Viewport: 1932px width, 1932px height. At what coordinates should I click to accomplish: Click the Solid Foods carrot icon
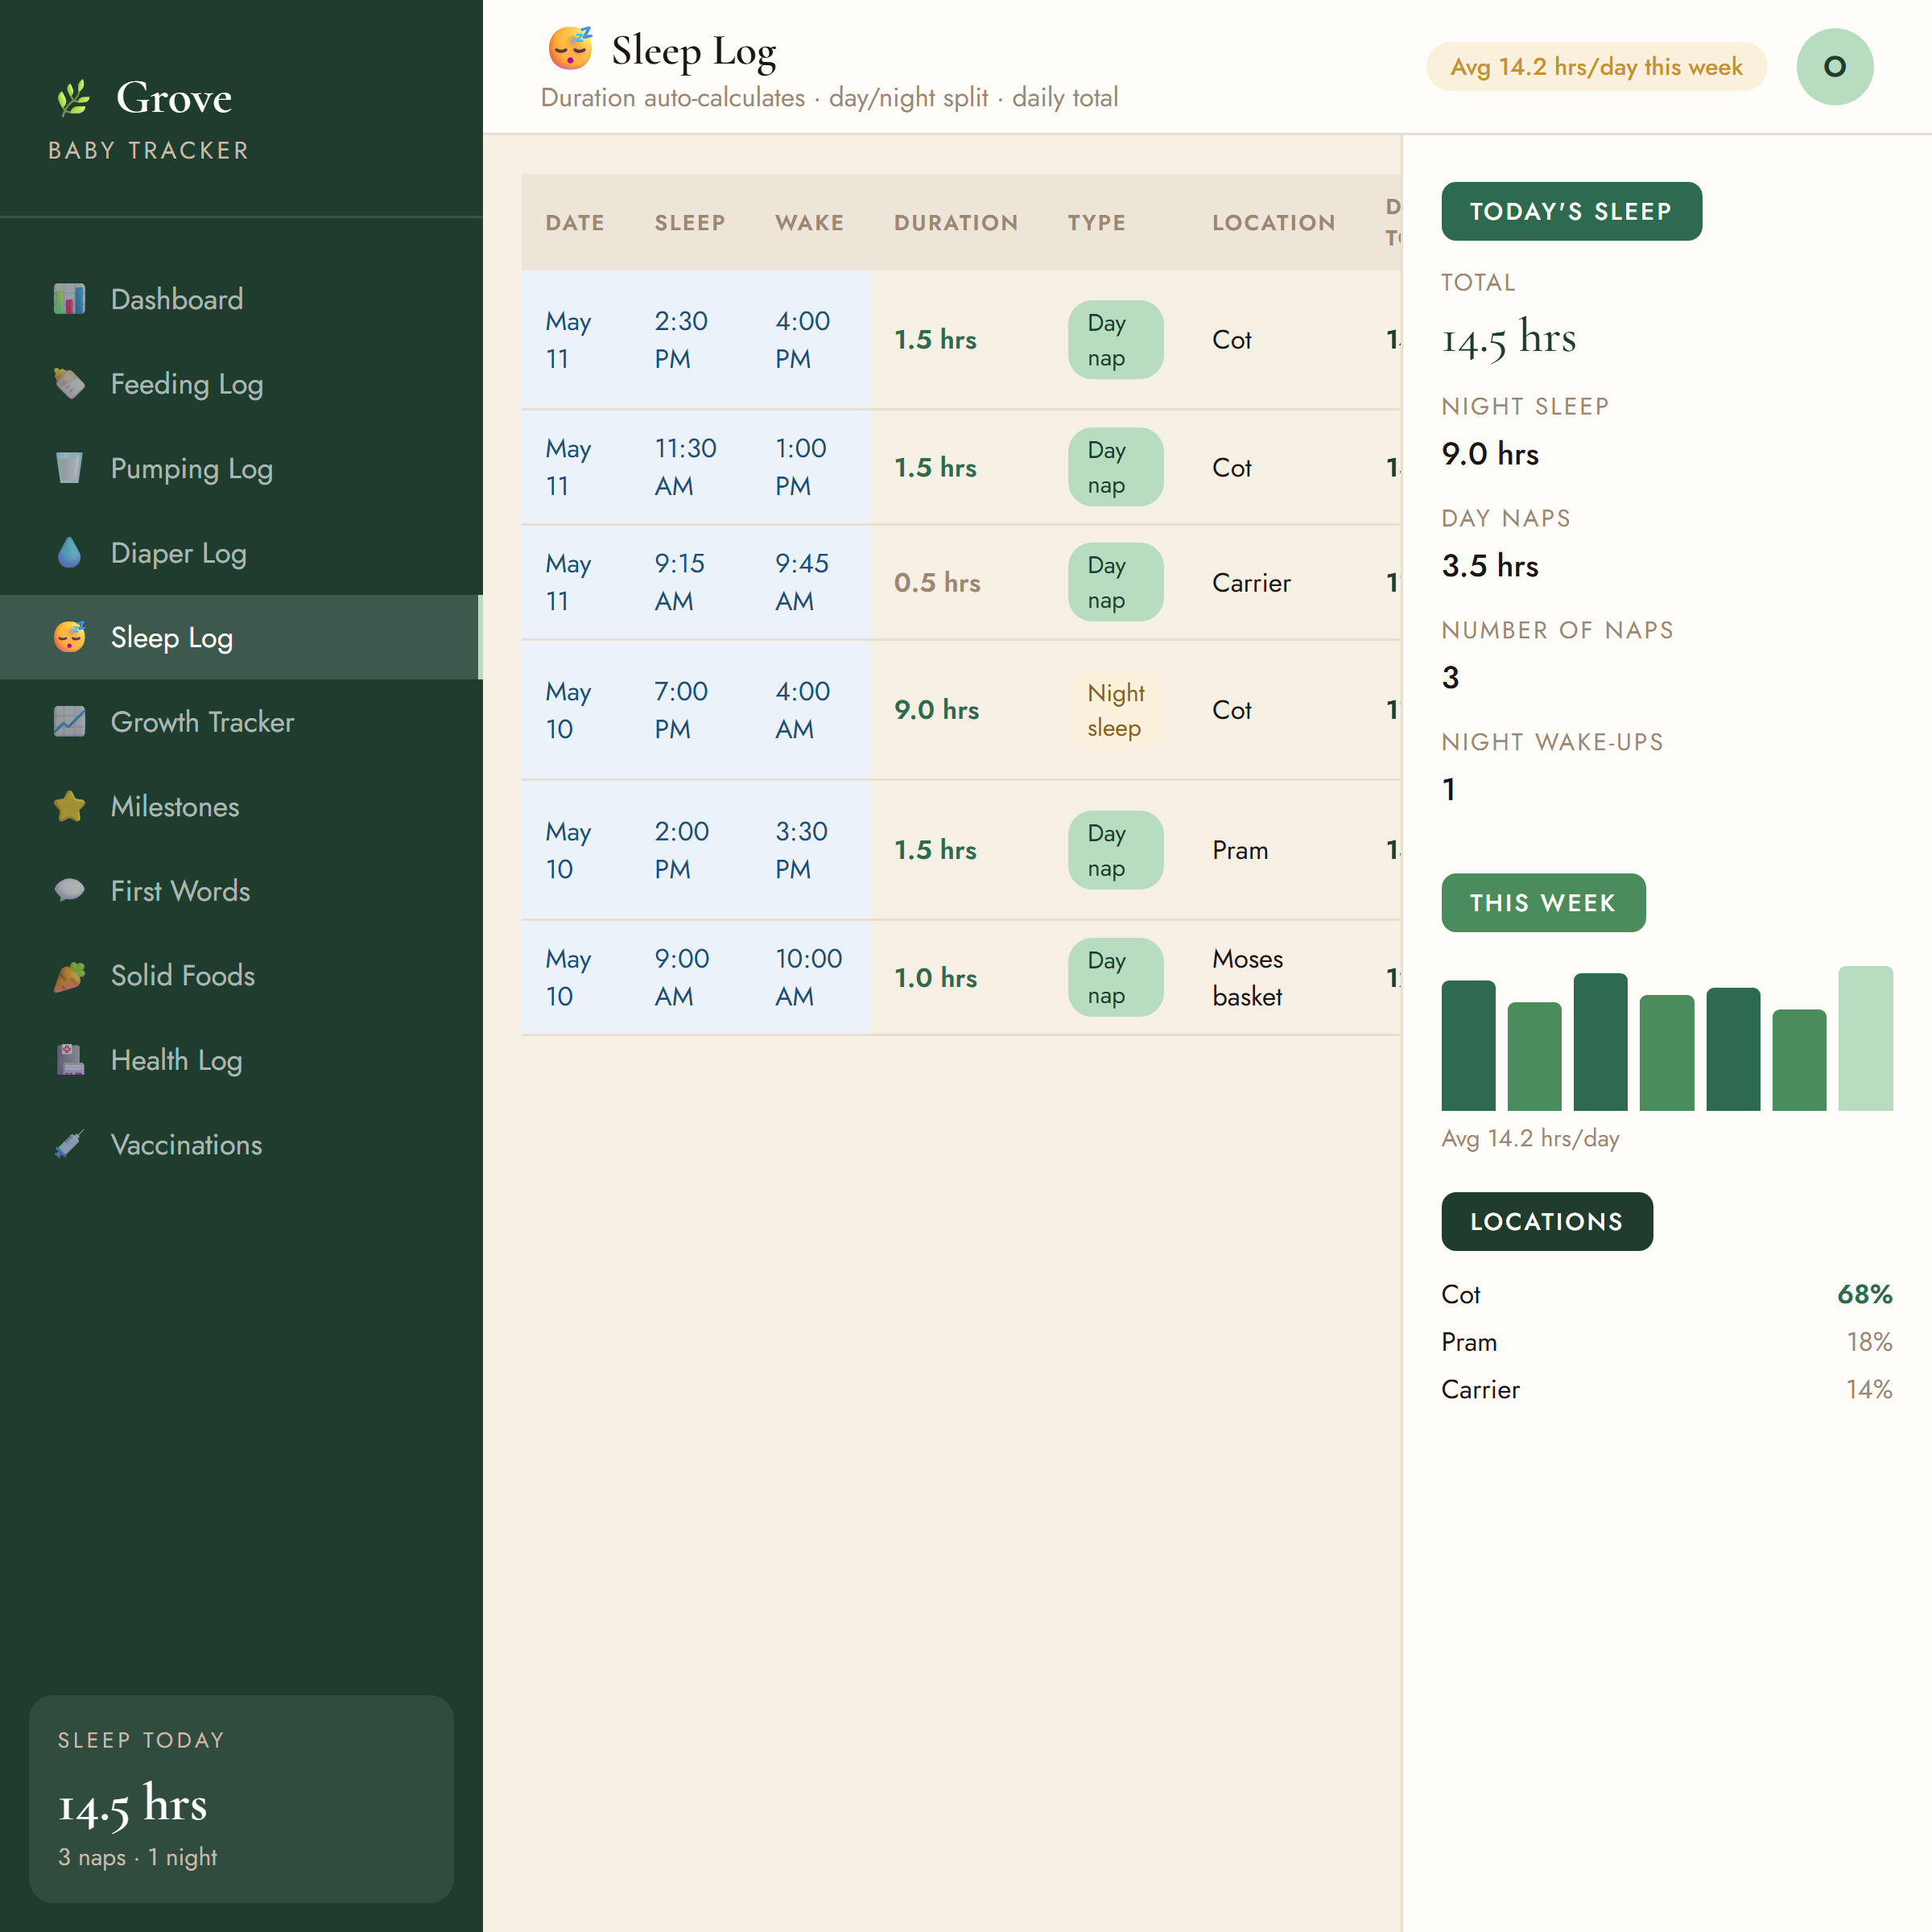[69, 975]
